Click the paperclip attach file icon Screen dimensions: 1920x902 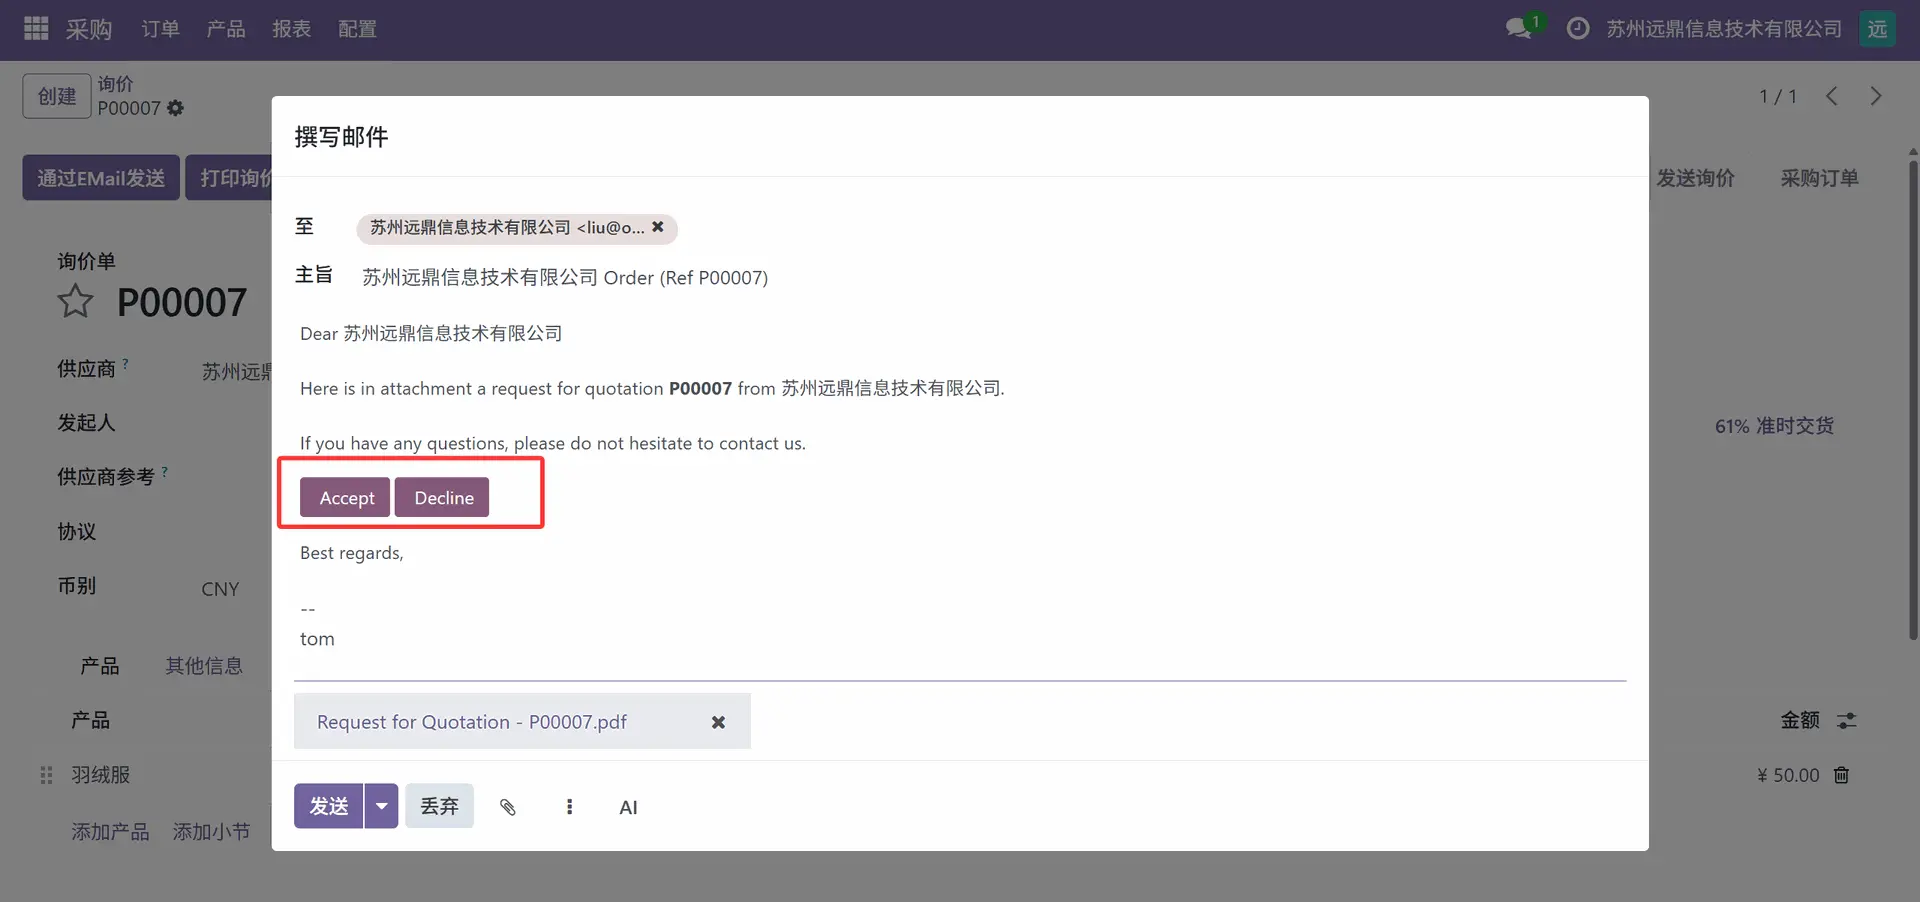pos(508,807)
